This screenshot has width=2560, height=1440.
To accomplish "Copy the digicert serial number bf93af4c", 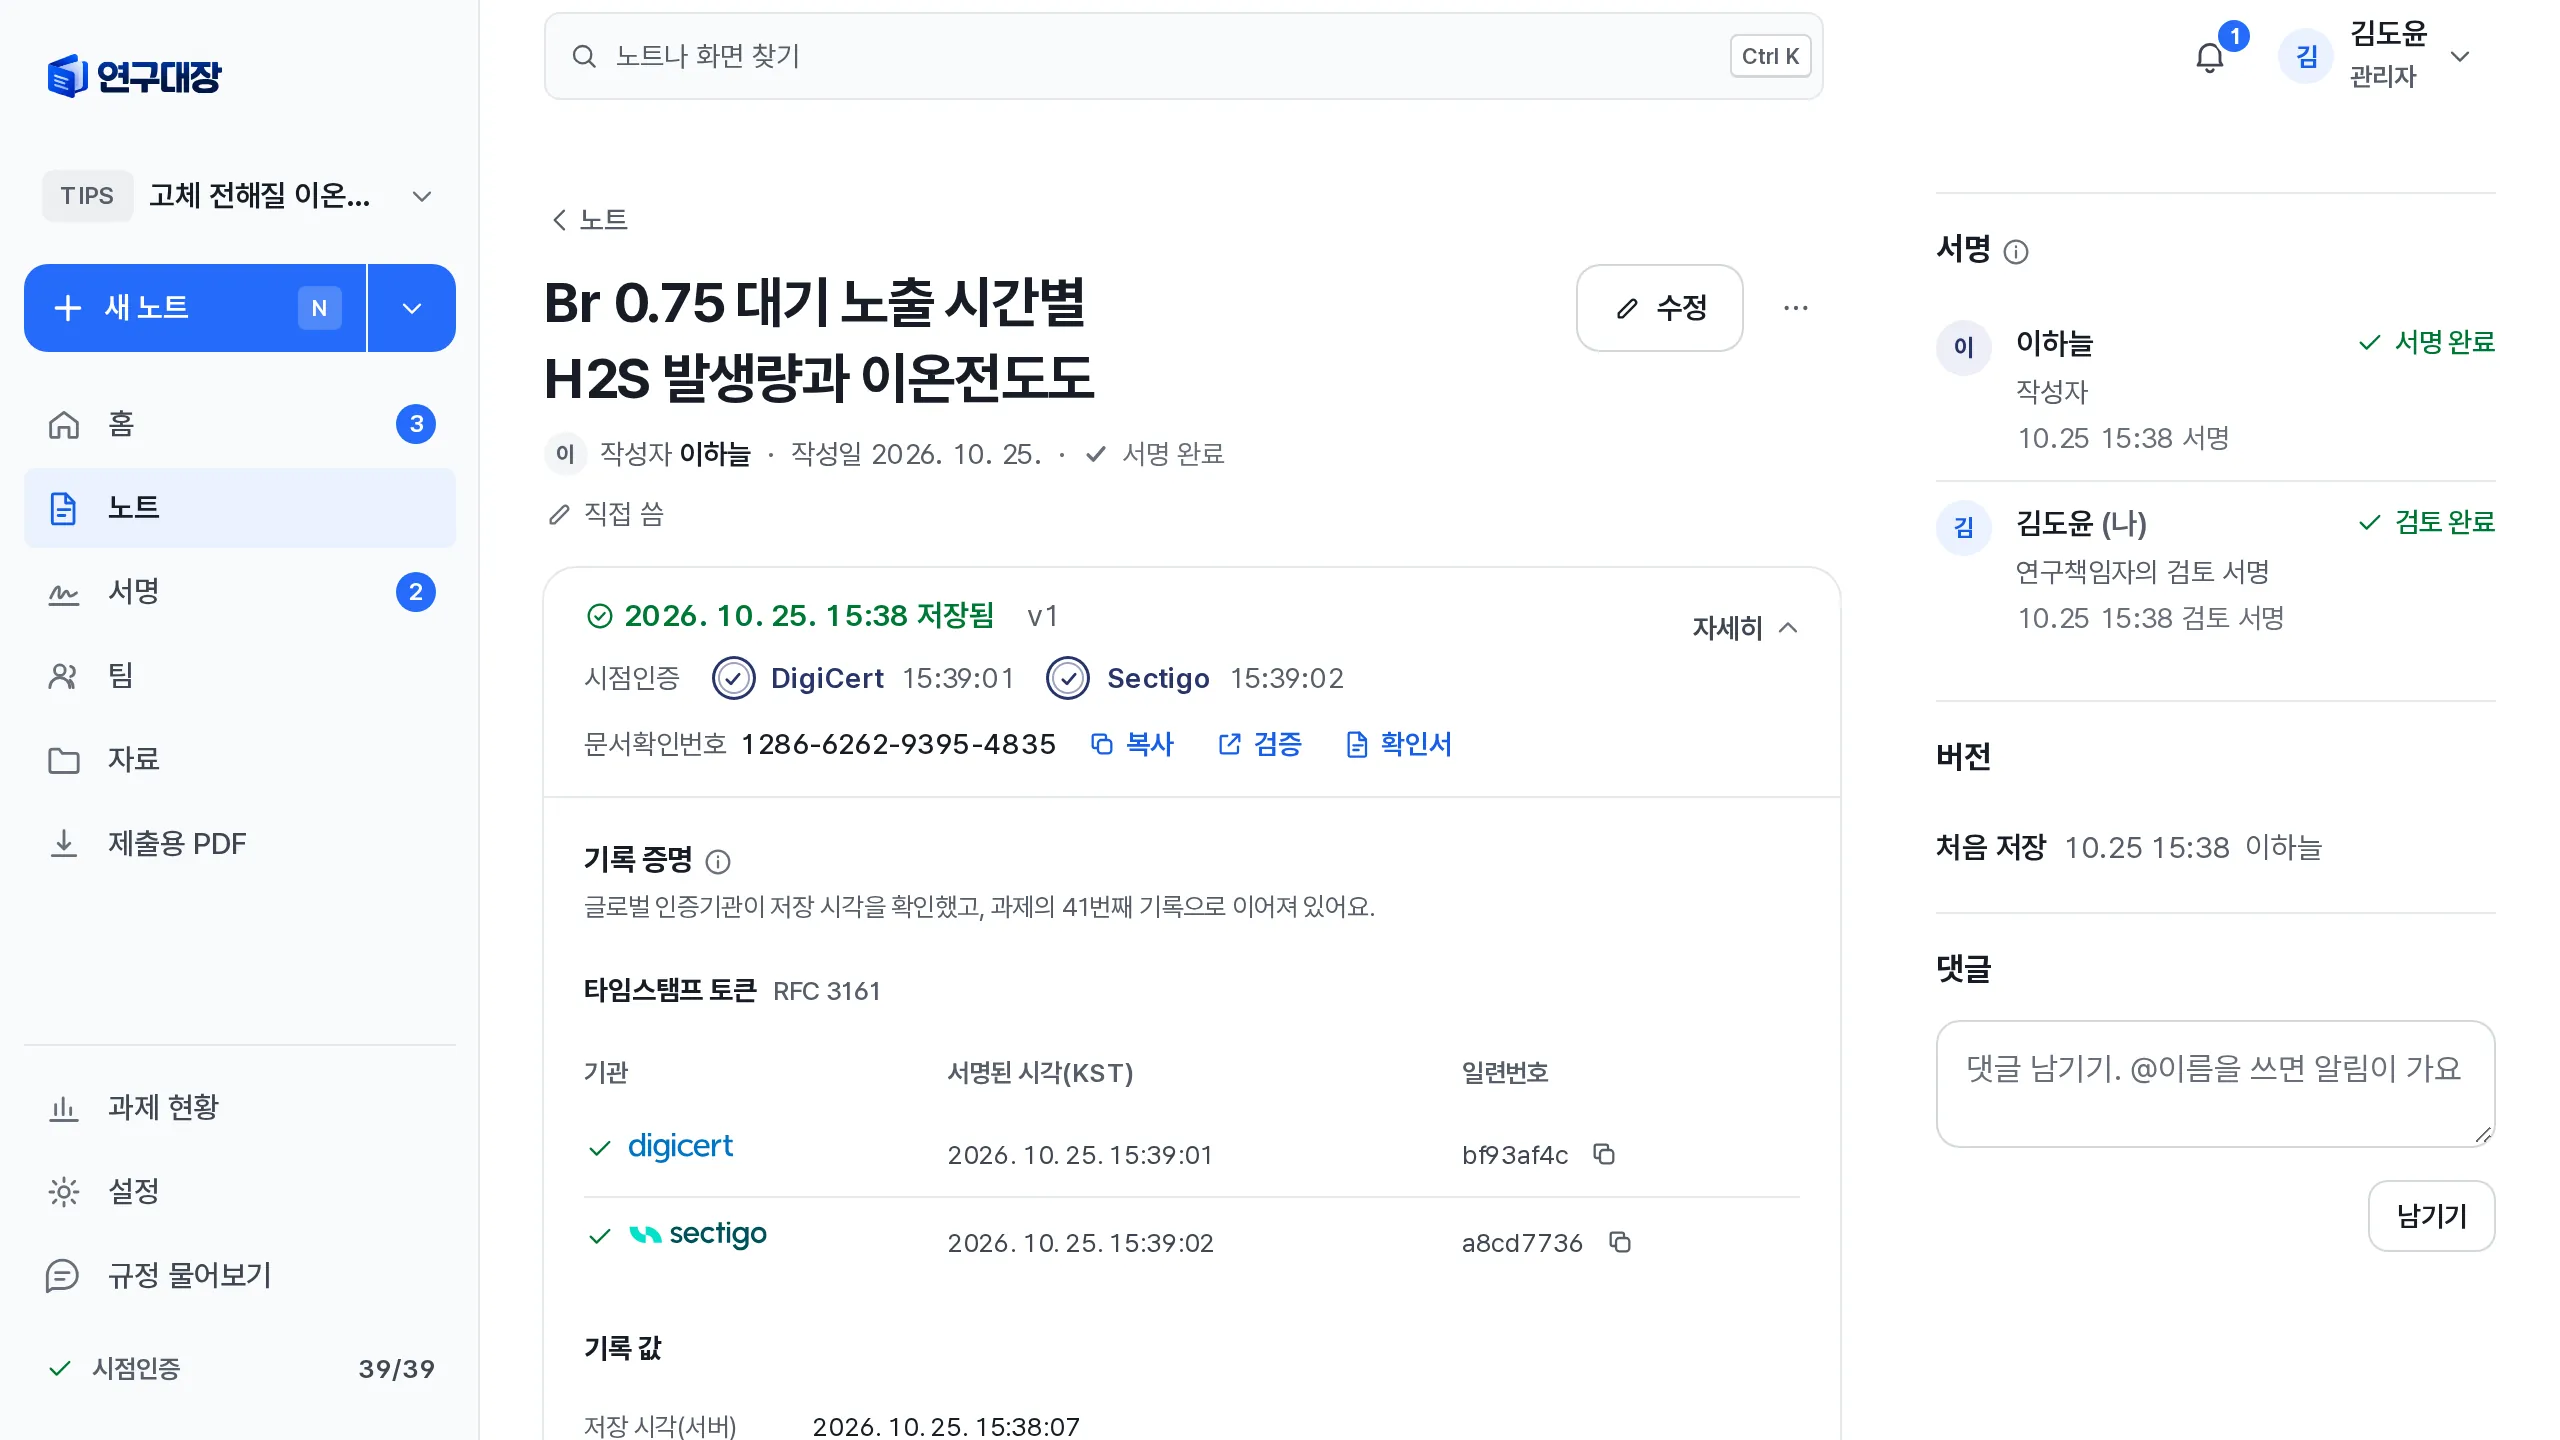I will [1604, 1154].
